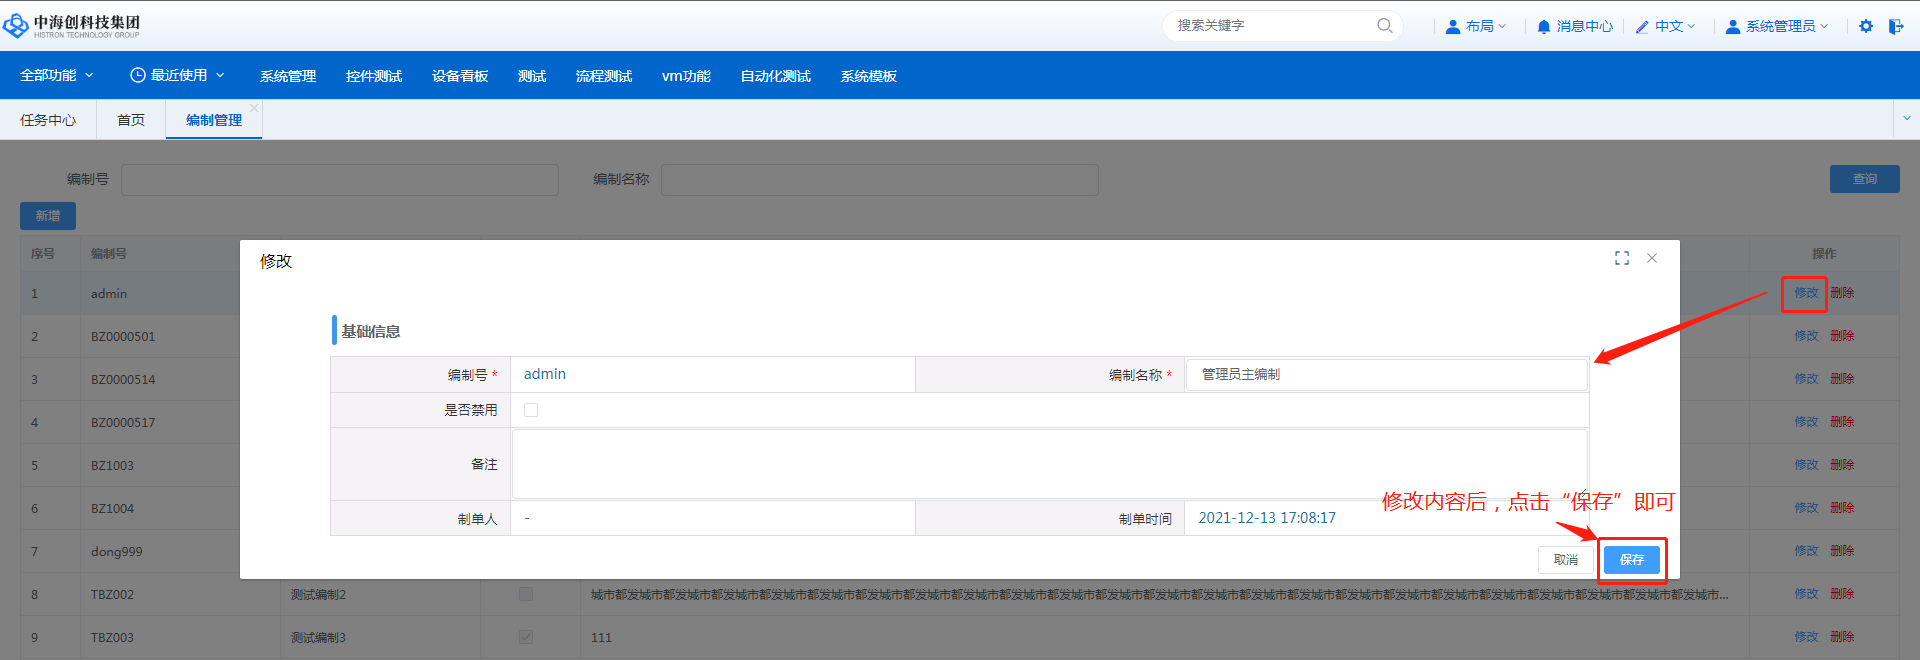Click the search magnifier icon
This screenshot has height=660, width=1920.
pos(1384,26)
